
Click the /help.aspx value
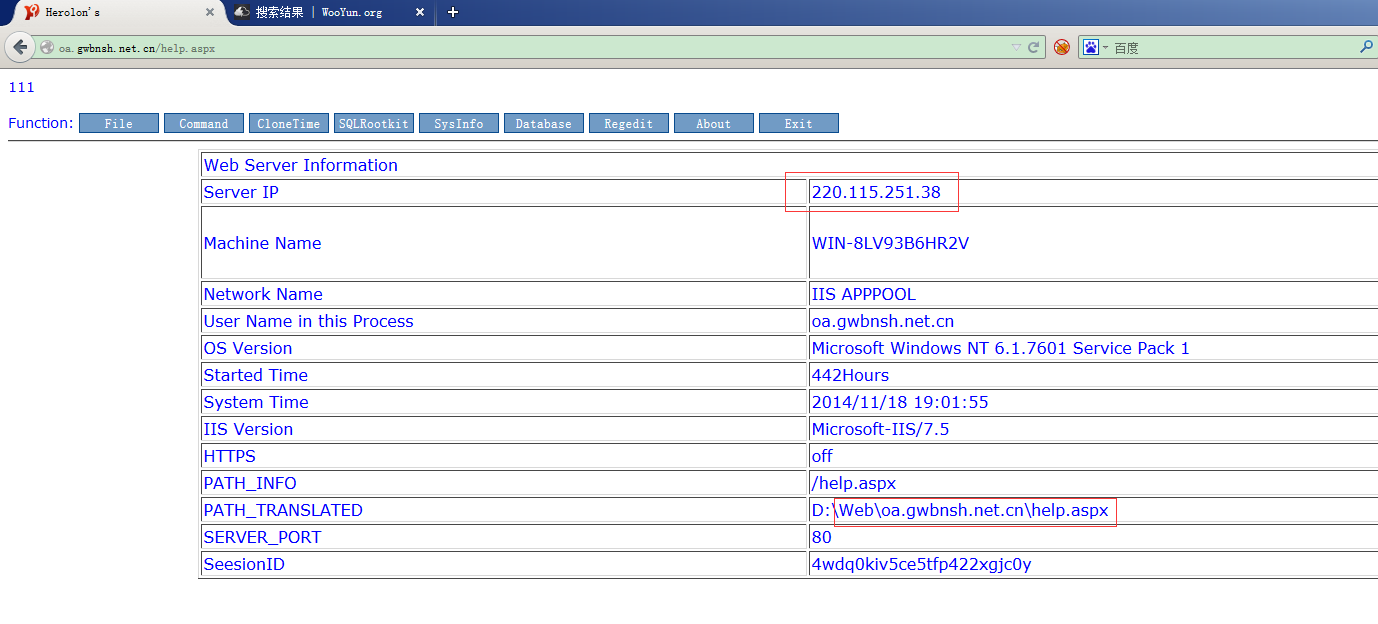(853, 483)
